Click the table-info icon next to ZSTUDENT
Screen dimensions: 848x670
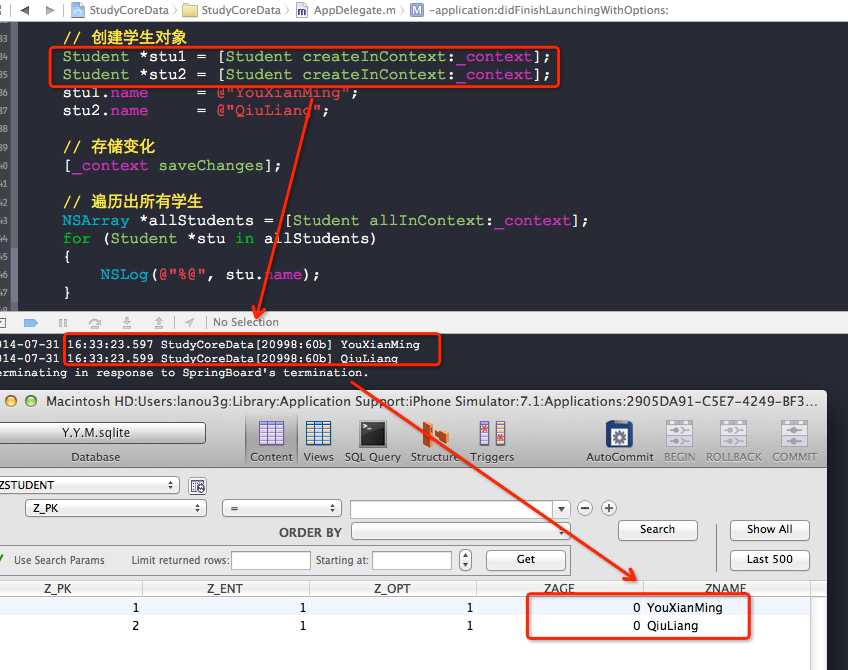click(x=197, y=486)
